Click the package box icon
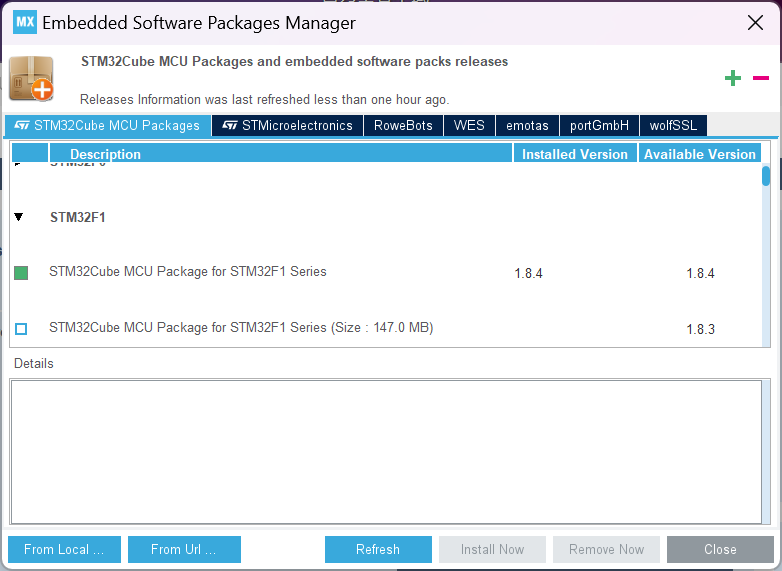 pyautogui.click(x=31, y=78)
